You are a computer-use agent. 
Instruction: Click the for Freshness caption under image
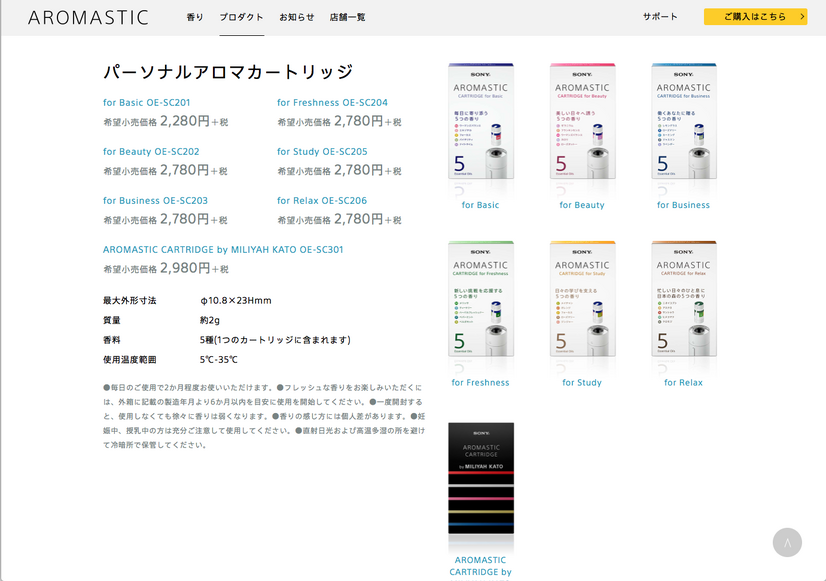point(480,382)
